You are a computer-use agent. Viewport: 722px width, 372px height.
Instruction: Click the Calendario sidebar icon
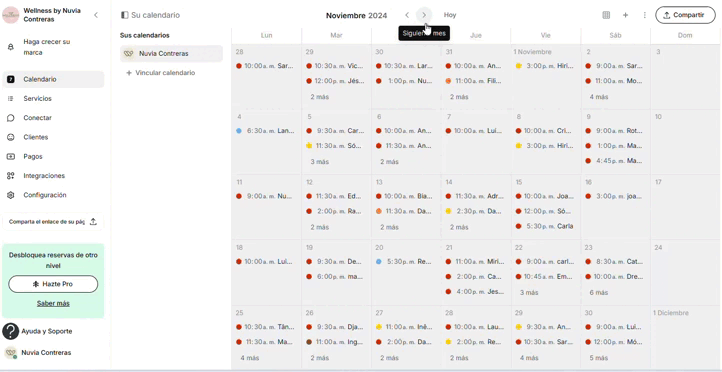pyautogui.click(x=11, y=79)
